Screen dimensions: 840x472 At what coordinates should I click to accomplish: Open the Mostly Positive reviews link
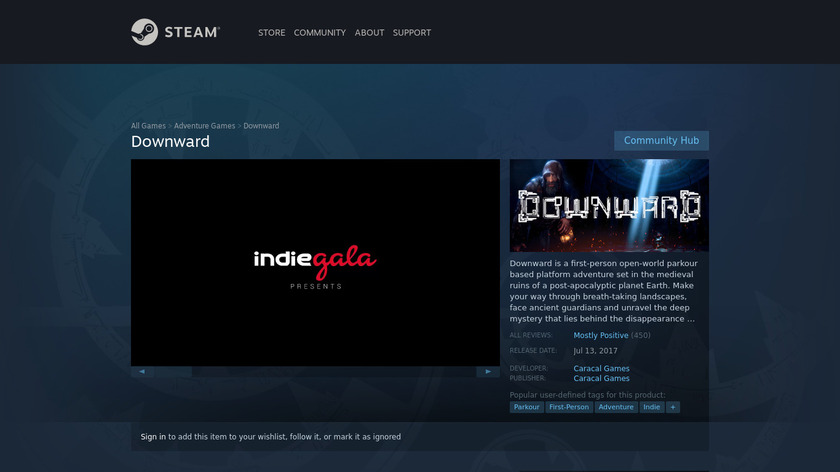(601, 335)
